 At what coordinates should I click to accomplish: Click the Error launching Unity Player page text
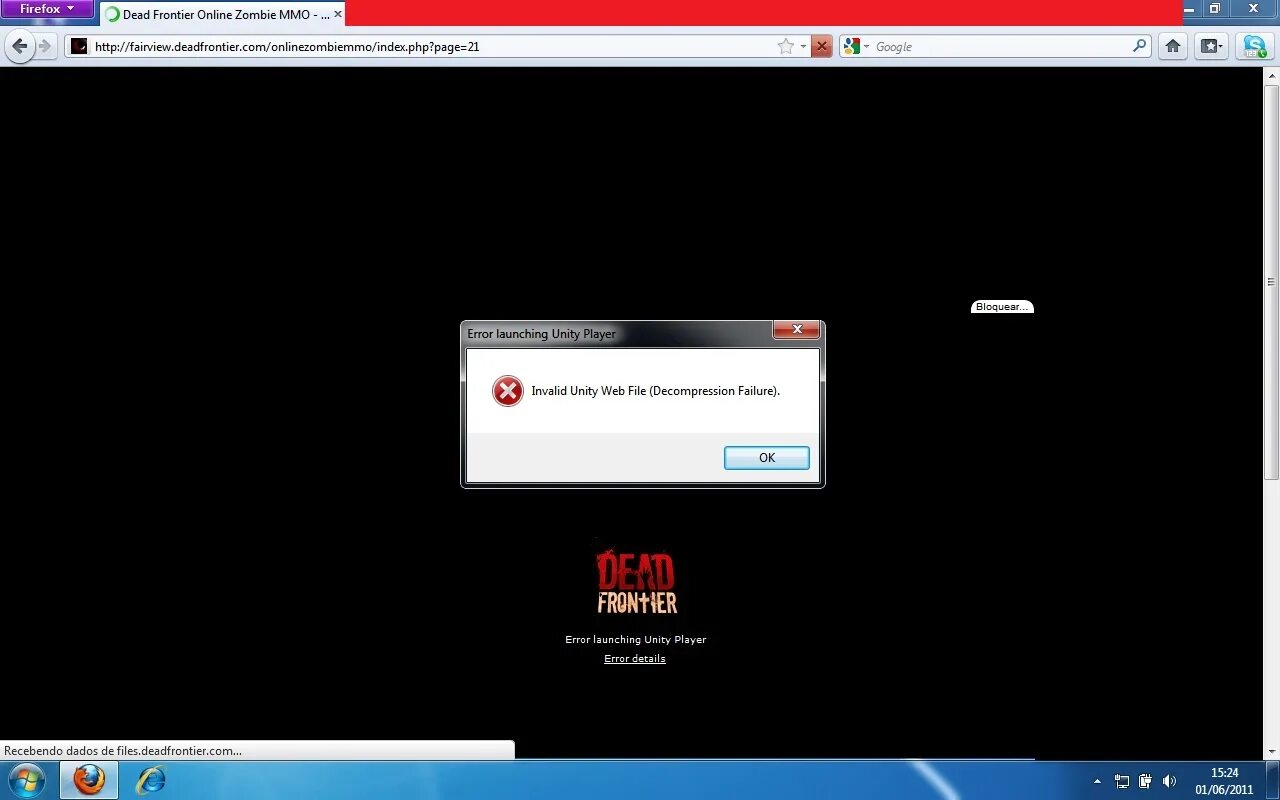pos(636,639)
